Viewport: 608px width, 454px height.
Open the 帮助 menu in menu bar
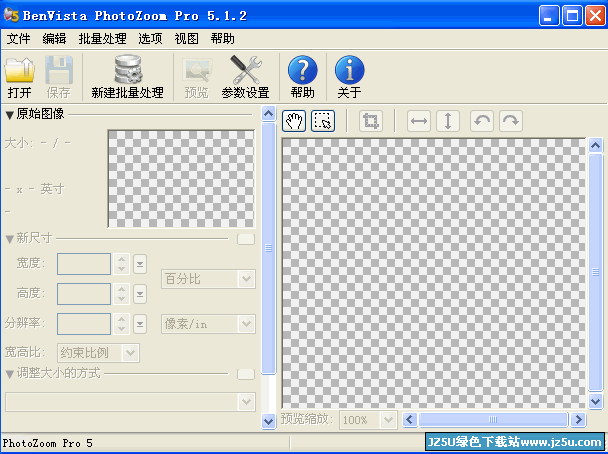click(x=223, y=39)
